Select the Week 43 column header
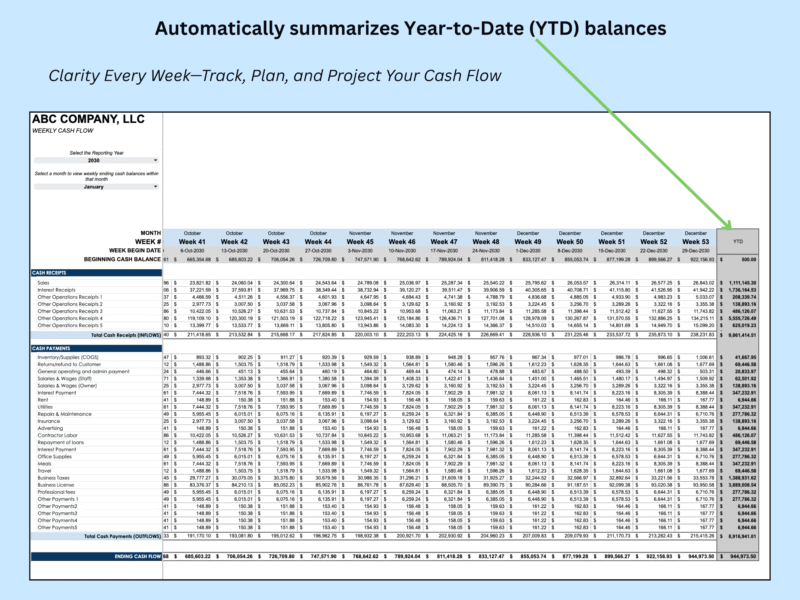Viewport: 800px width, 600px height. pyautogui.click(x=276, y=242)
